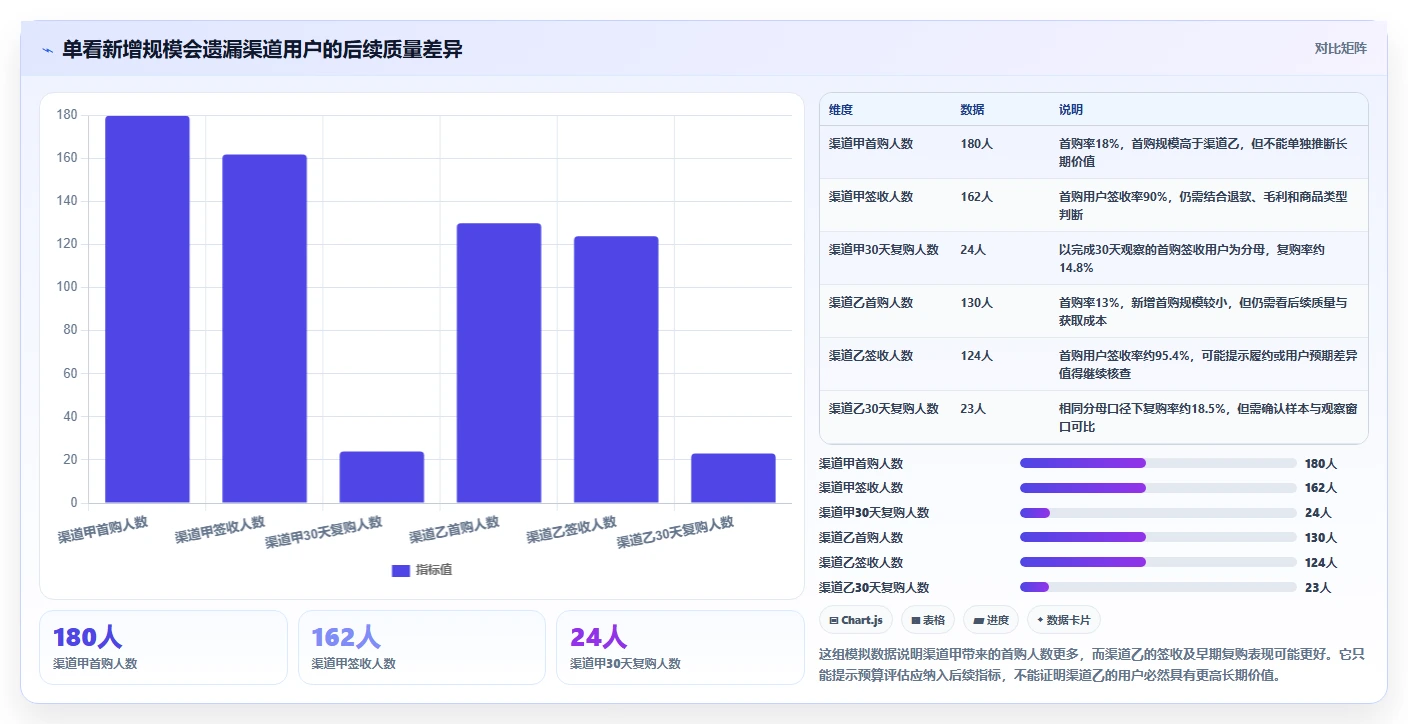Click the 指标值 legend label

pyautogui.click(x=434, y=570)
